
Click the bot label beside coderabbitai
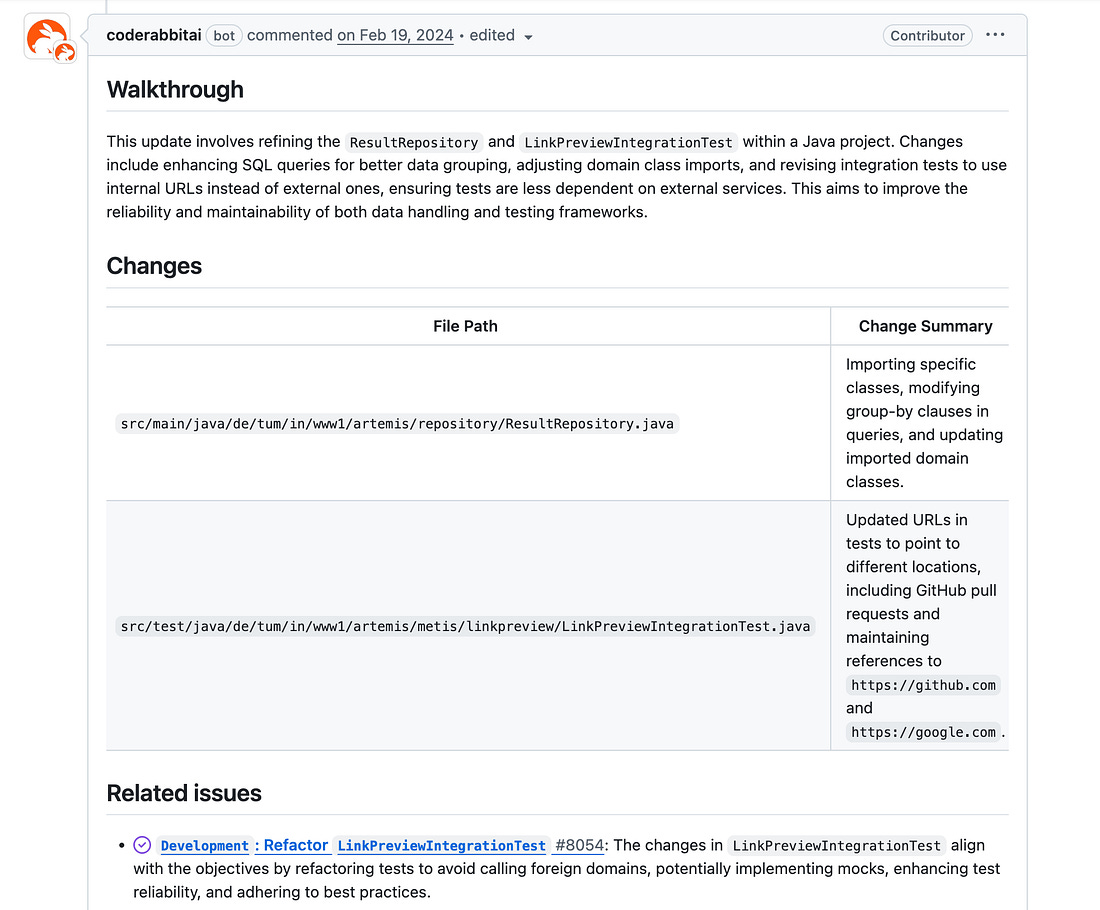coord(224,35)
